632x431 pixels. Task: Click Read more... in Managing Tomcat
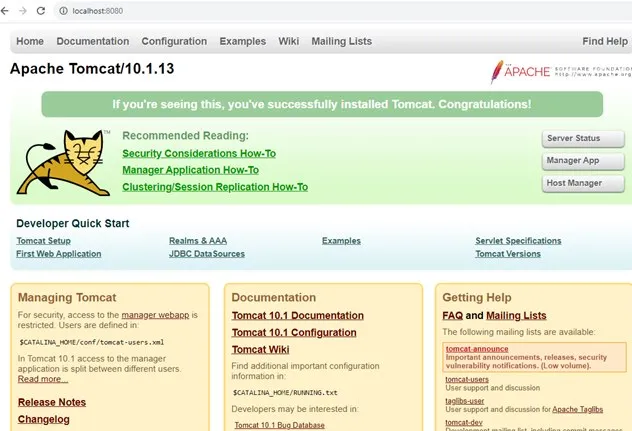pyautogui.click(x=43, y=379)
